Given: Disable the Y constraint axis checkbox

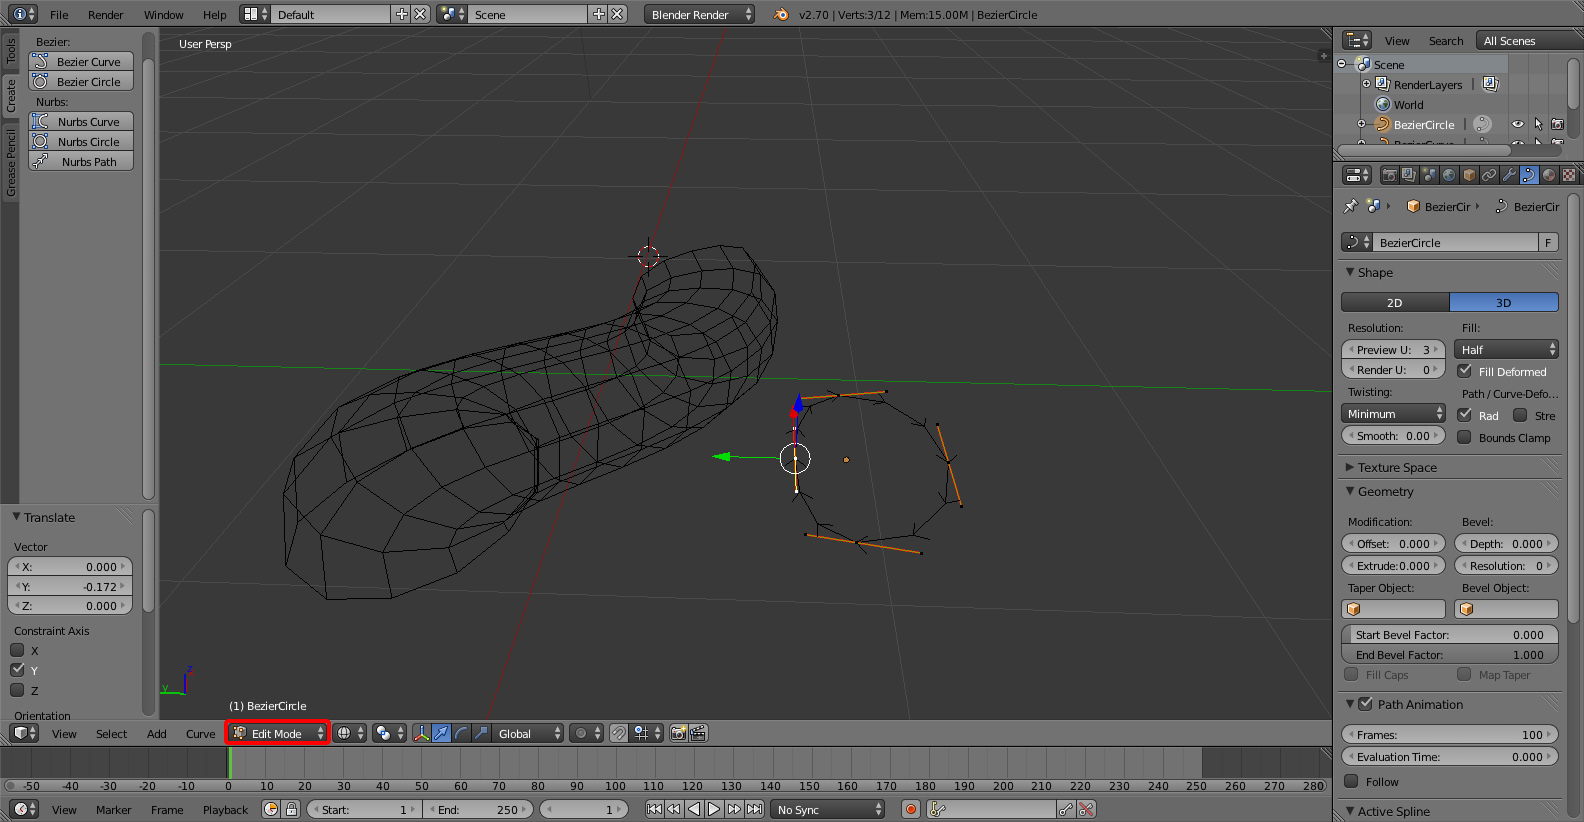Looking at the screenshot, I should point(17,670).
